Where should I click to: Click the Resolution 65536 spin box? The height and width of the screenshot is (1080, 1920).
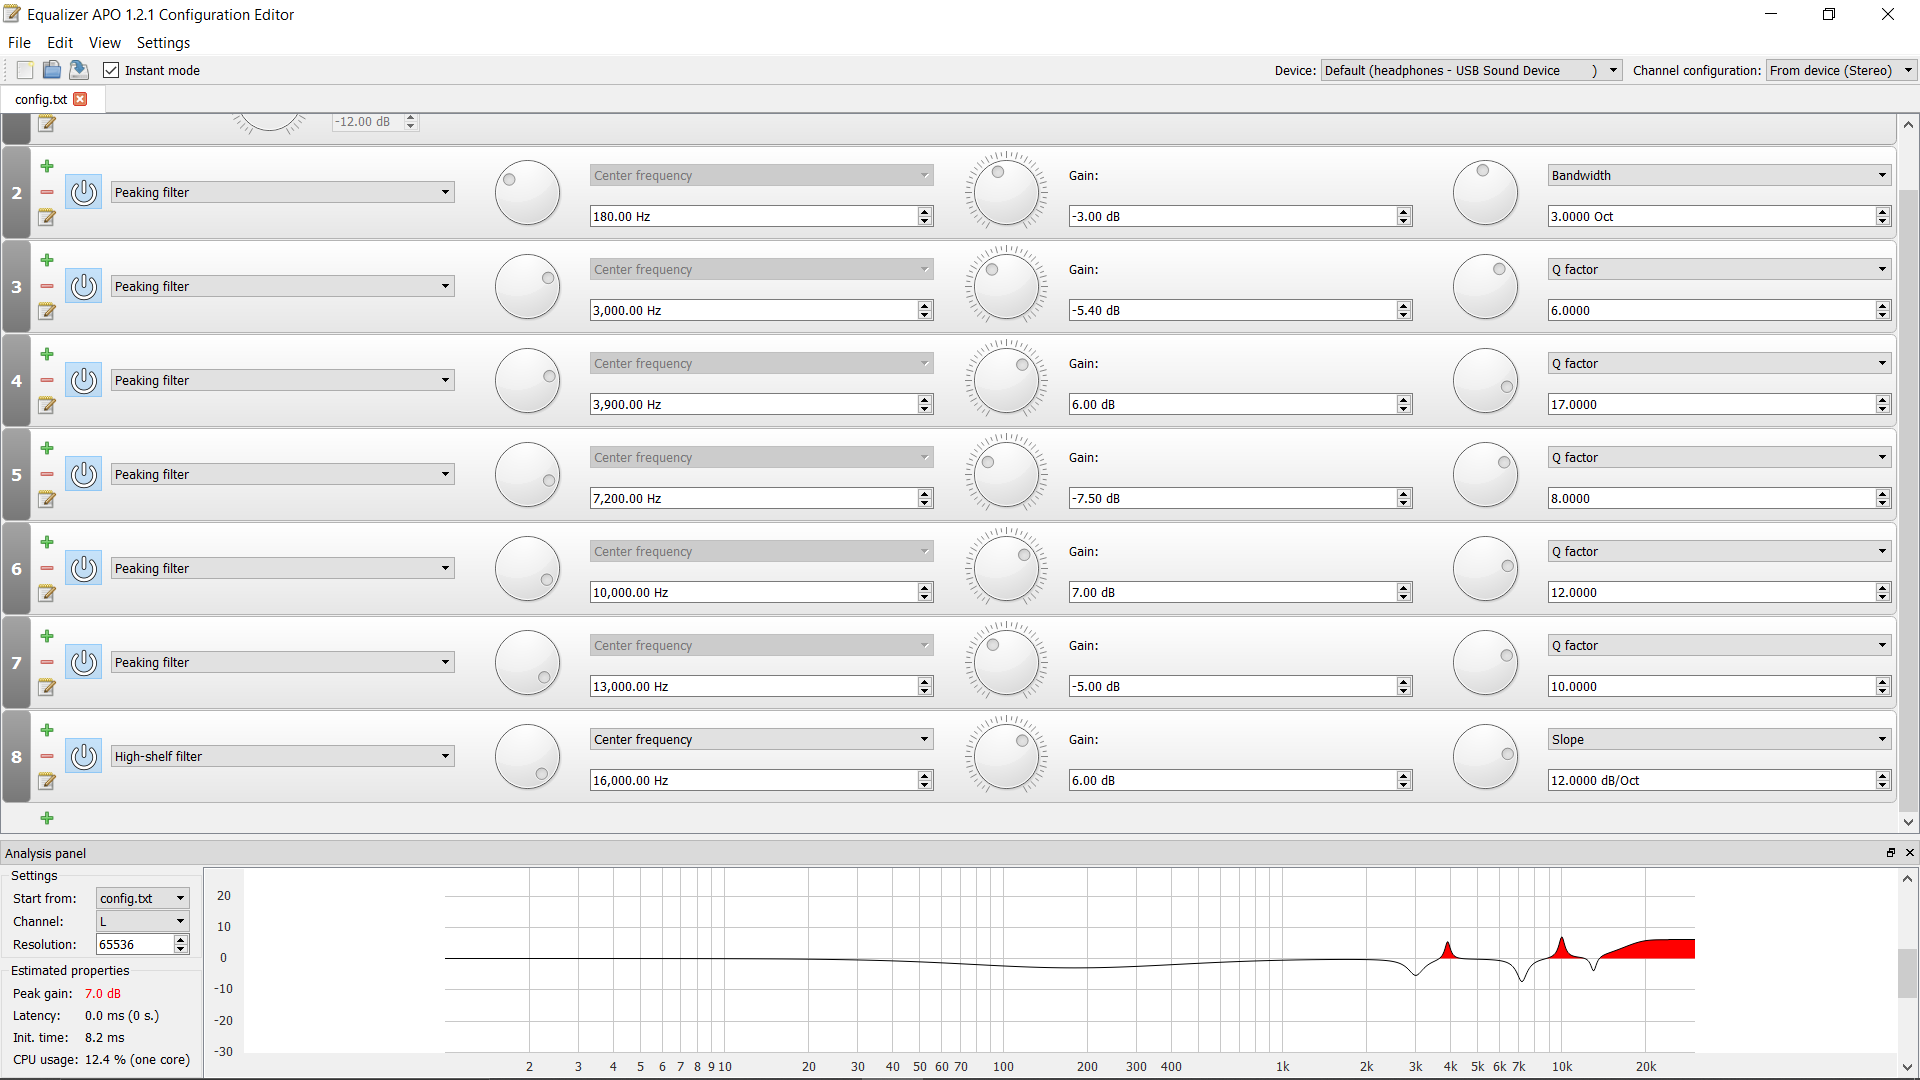(x=142, y=944)
